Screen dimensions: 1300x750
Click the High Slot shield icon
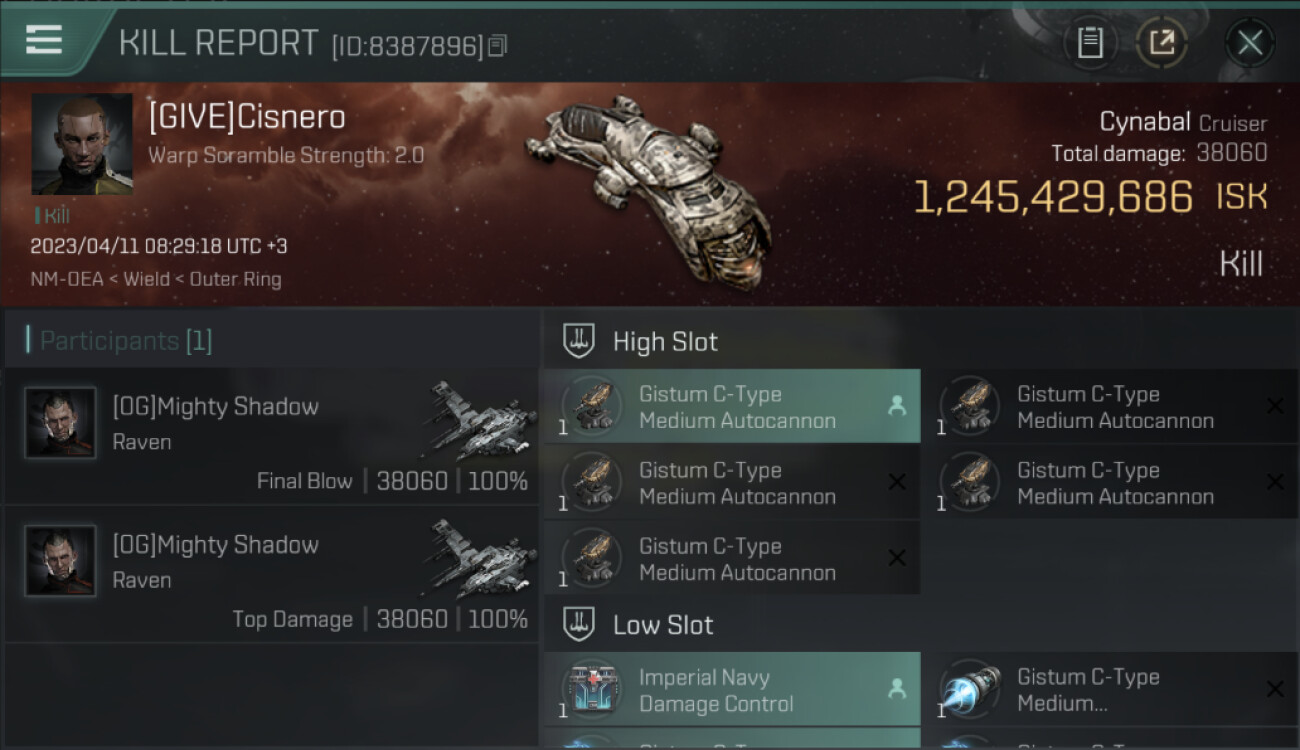click(x=580, y=341)
